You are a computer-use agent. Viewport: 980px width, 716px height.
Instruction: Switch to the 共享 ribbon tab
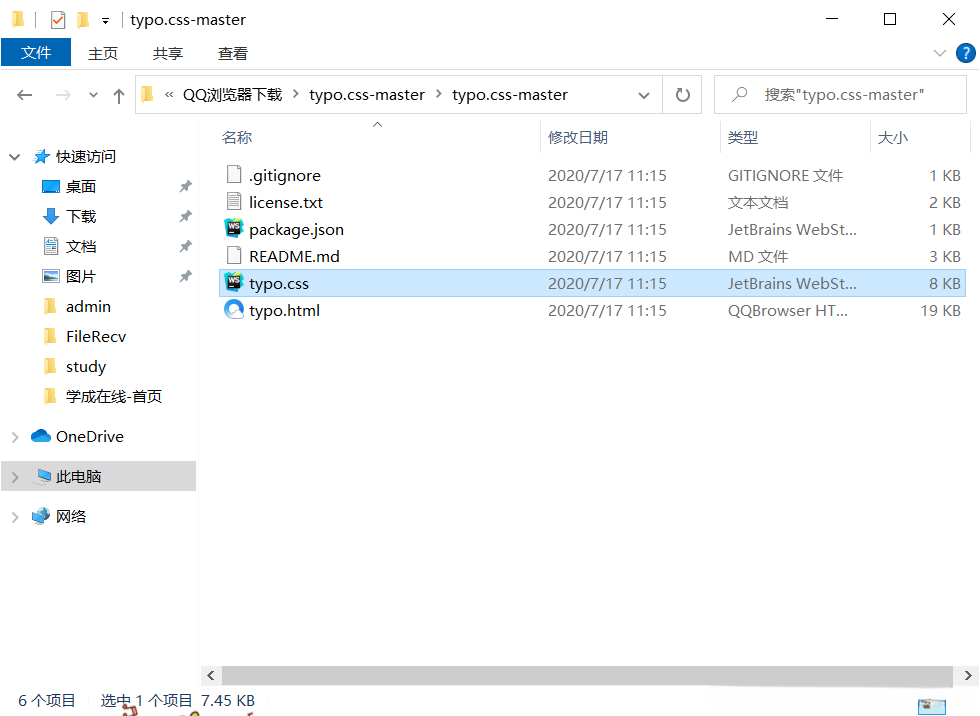[168, 54]
